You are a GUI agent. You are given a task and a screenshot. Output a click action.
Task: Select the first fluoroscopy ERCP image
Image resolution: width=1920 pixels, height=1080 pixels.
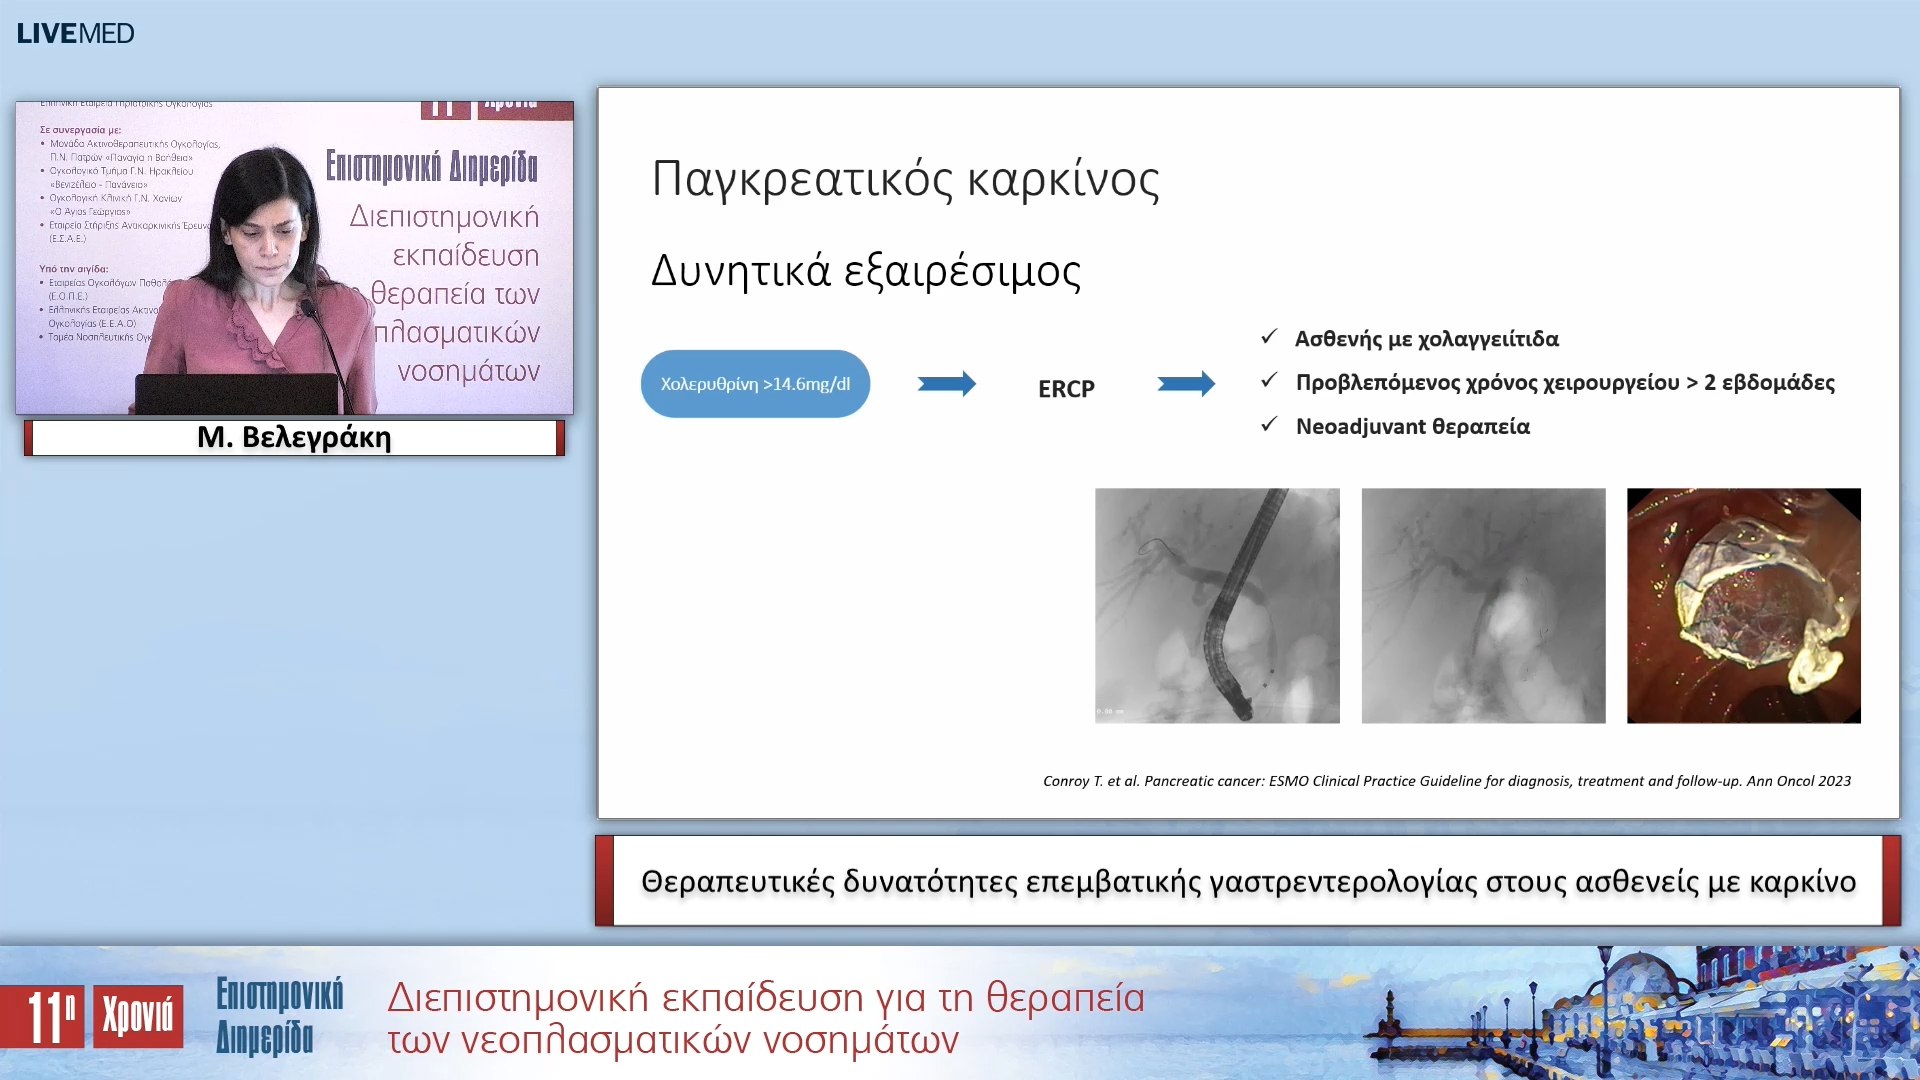pyautogui.click(x=1216, y=605)
